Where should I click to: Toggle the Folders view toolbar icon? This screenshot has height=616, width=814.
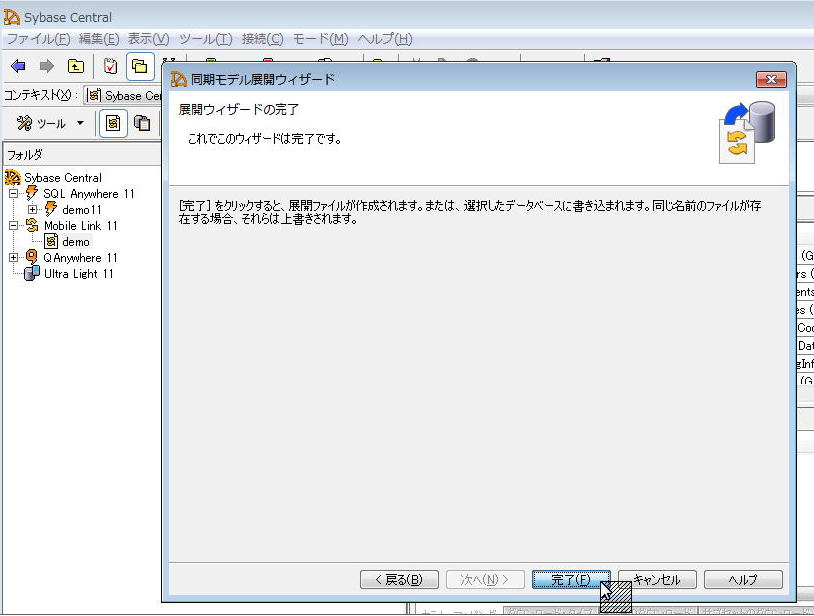[140, 66]
